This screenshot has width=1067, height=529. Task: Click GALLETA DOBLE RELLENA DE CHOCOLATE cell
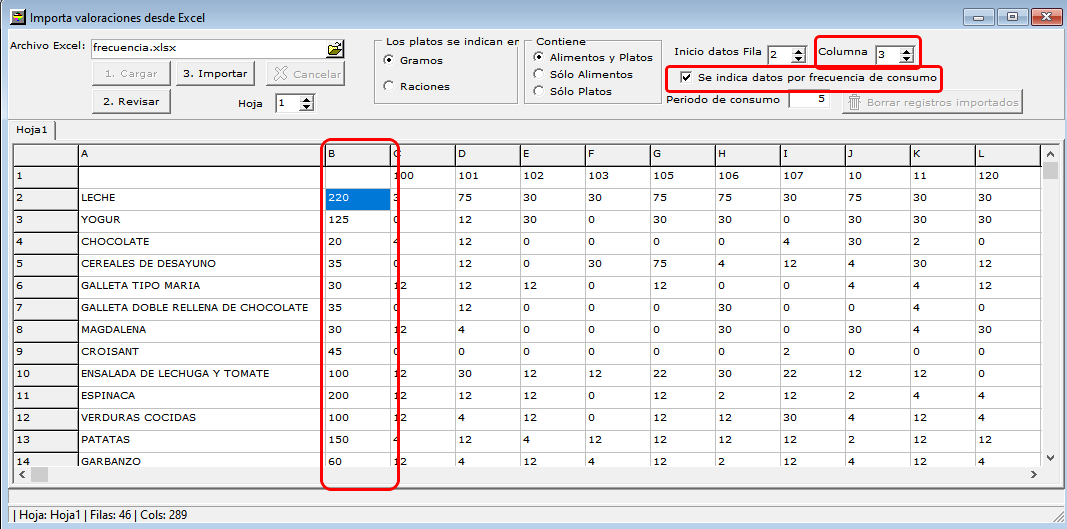click(201, 308)
